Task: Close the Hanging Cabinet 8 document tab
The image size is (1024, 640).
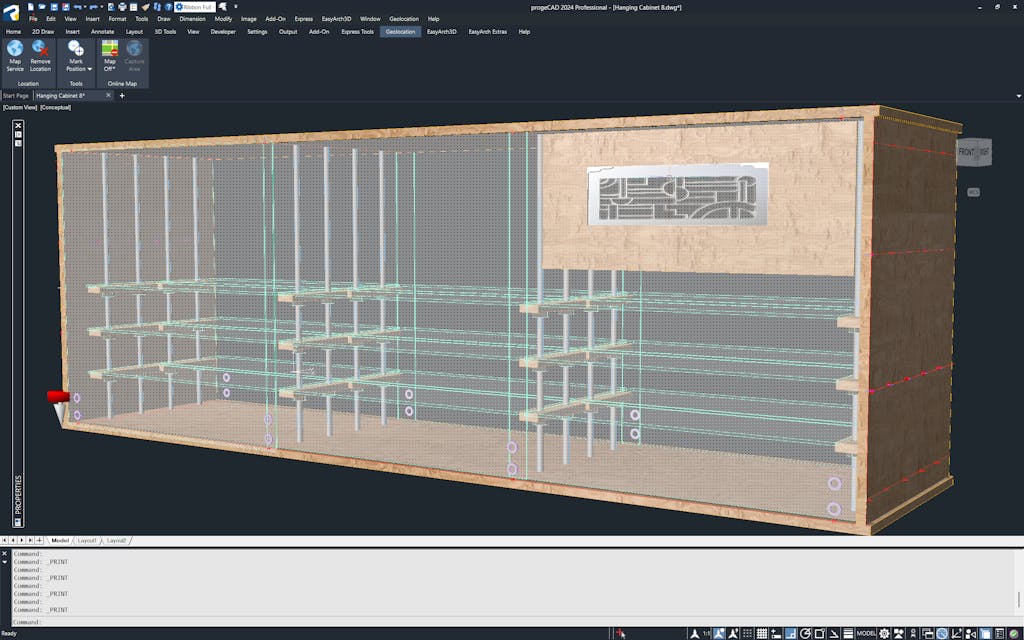Action: point(109,96)
